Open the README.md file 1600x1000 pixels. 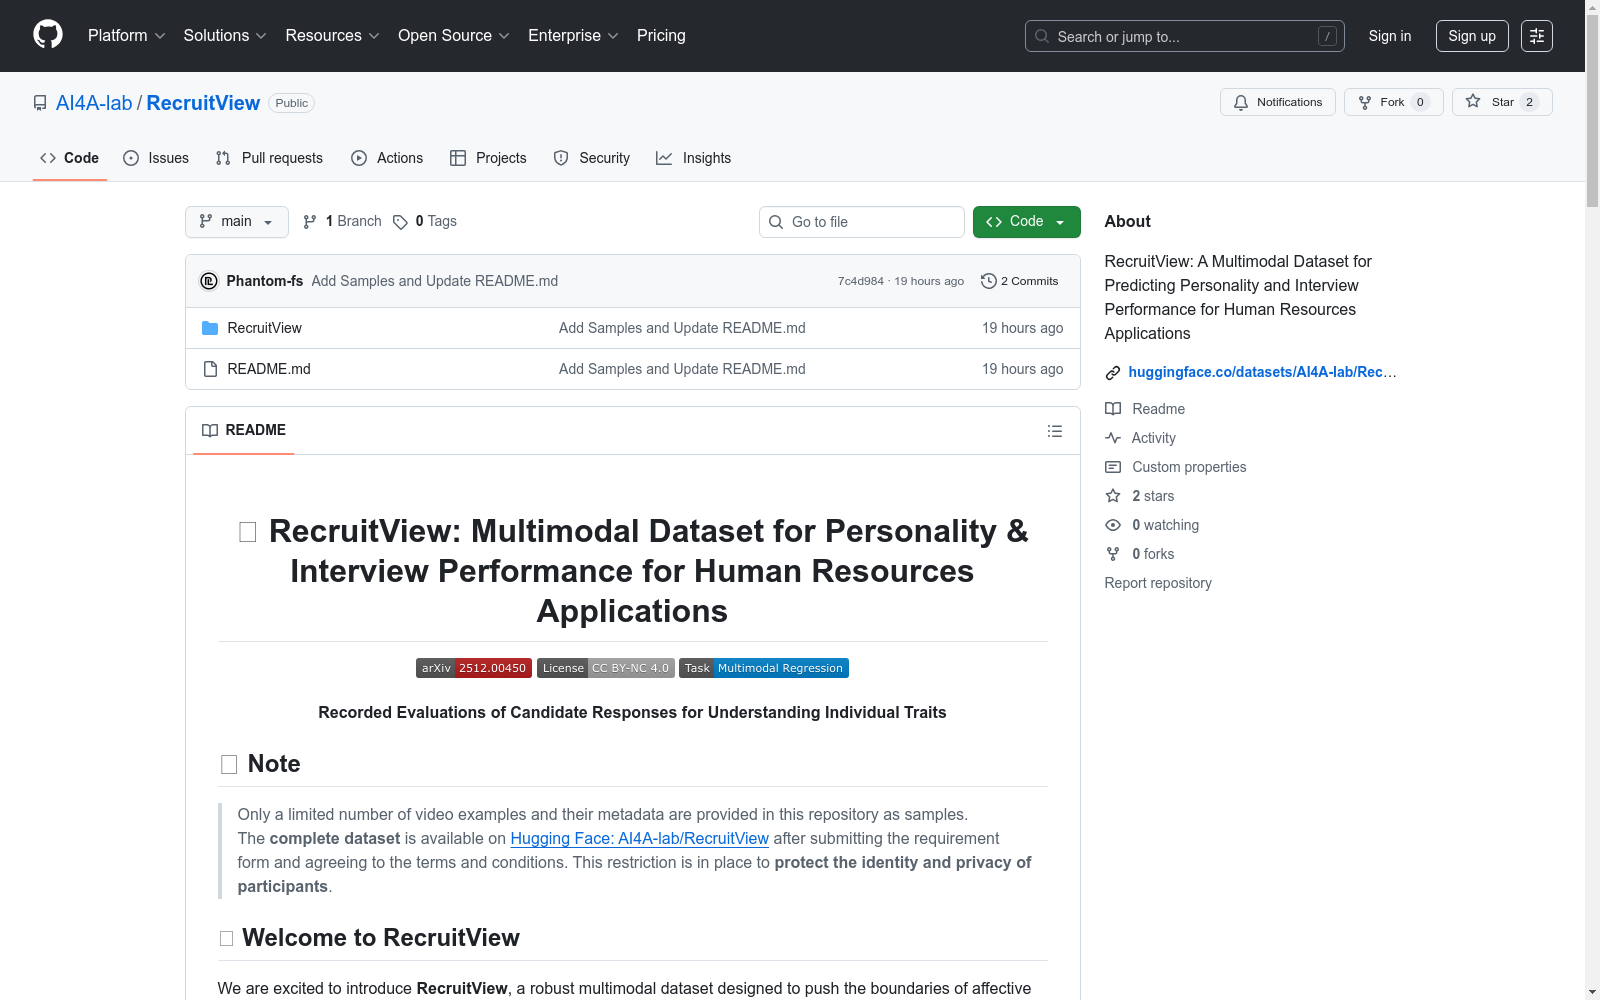click(269, 369)
